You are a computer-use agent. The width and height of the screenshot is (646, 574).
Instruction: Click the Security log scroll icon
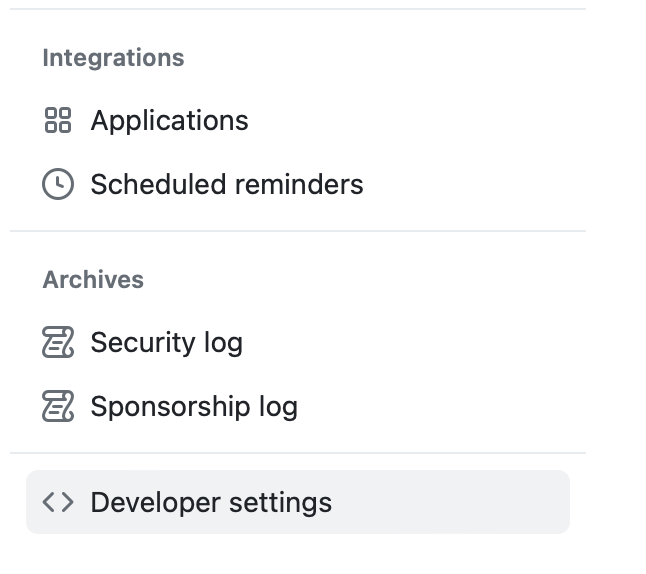(x=58, y=343)
